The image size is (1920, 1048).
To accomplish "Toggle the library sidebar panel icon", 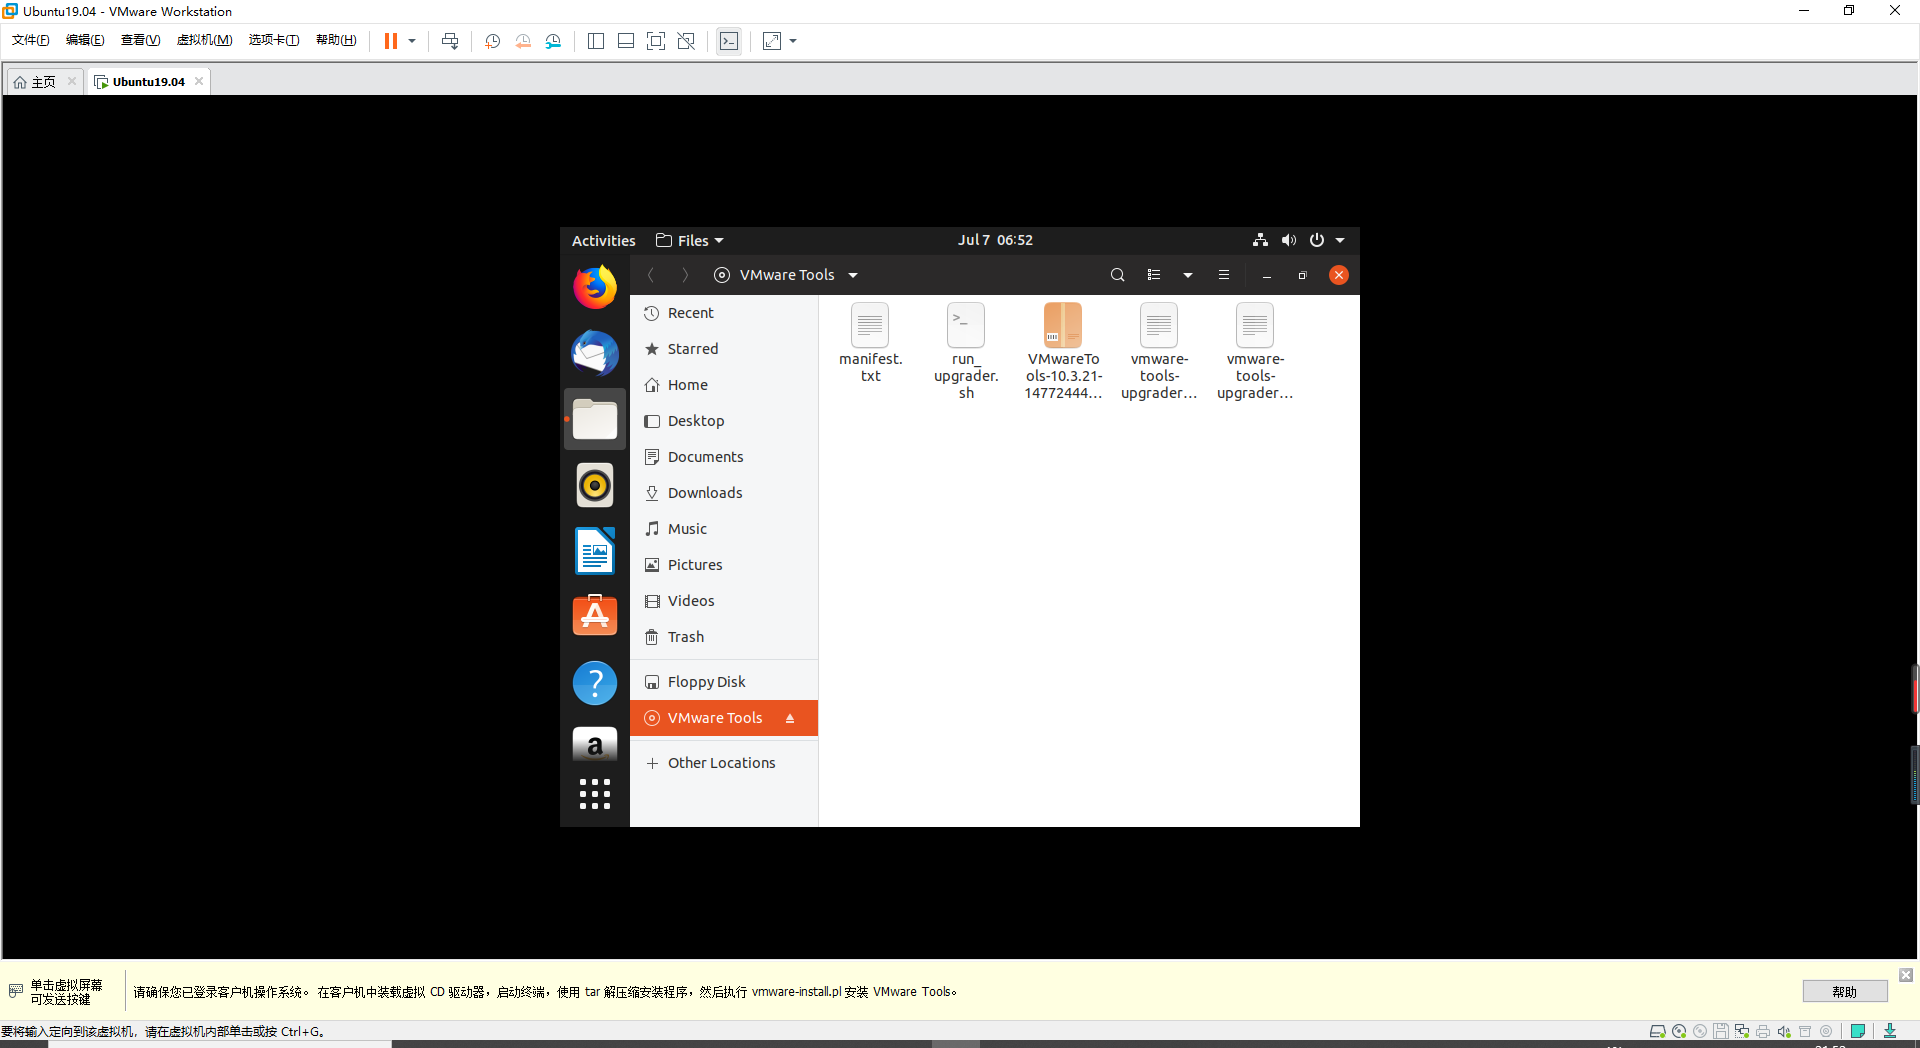I will click(x=596, y=41).
